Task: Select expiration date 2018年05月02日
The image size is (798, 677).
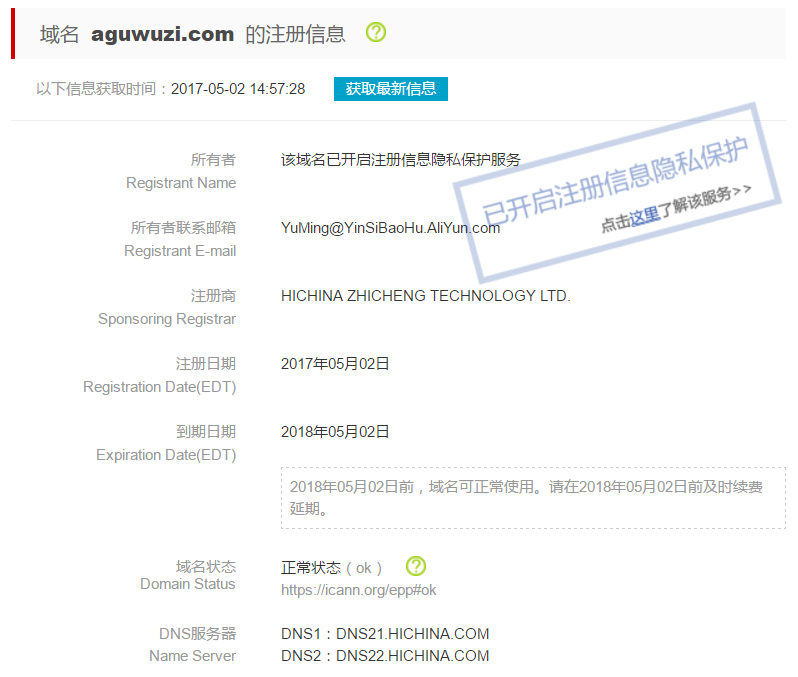Action: click(x=335, y=432)
